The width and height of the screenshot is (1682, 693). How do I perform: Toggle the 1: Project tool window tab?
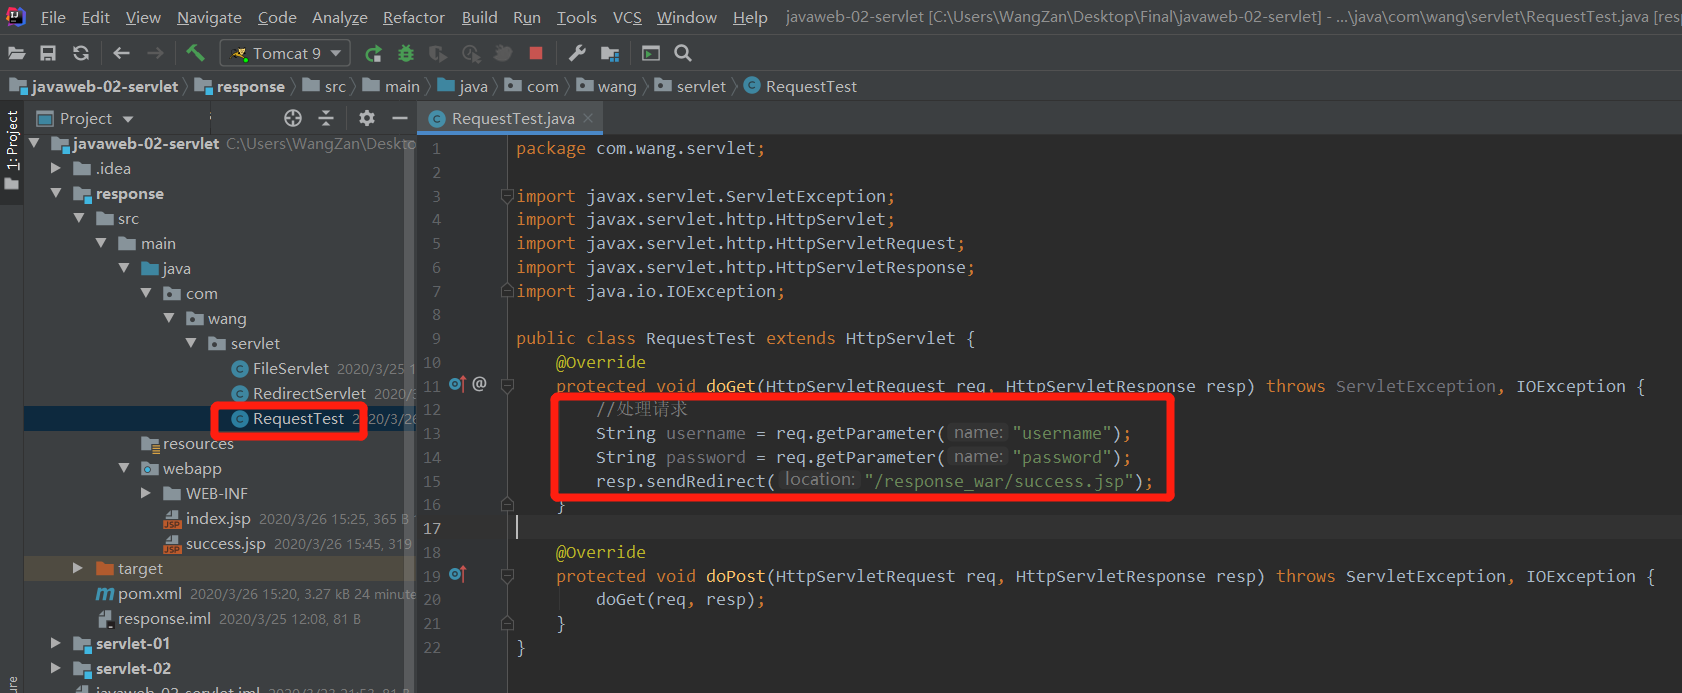click(12, 152)
